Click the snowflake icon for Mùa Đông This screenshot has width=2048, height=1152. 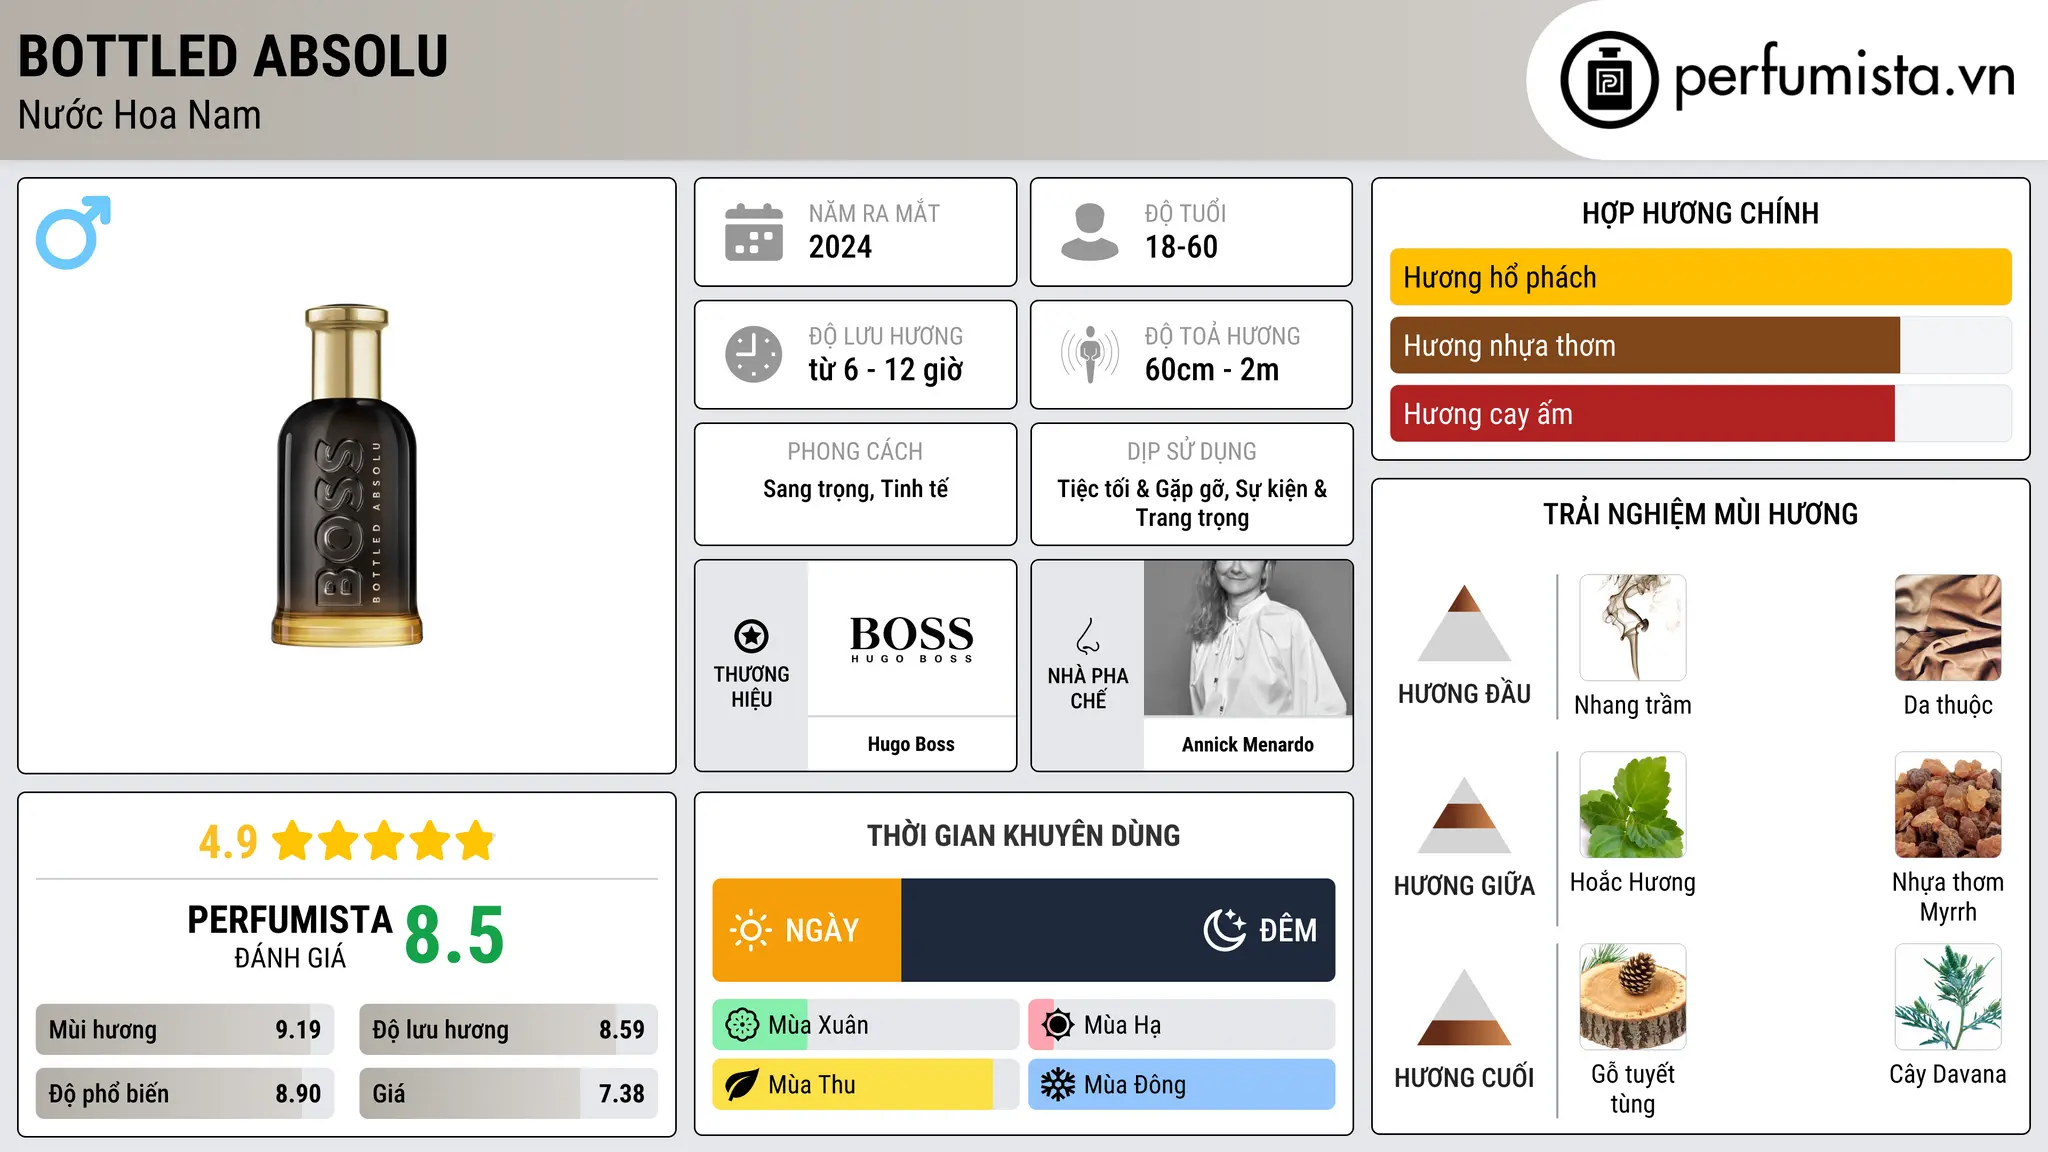[x=1058, y=1085]
